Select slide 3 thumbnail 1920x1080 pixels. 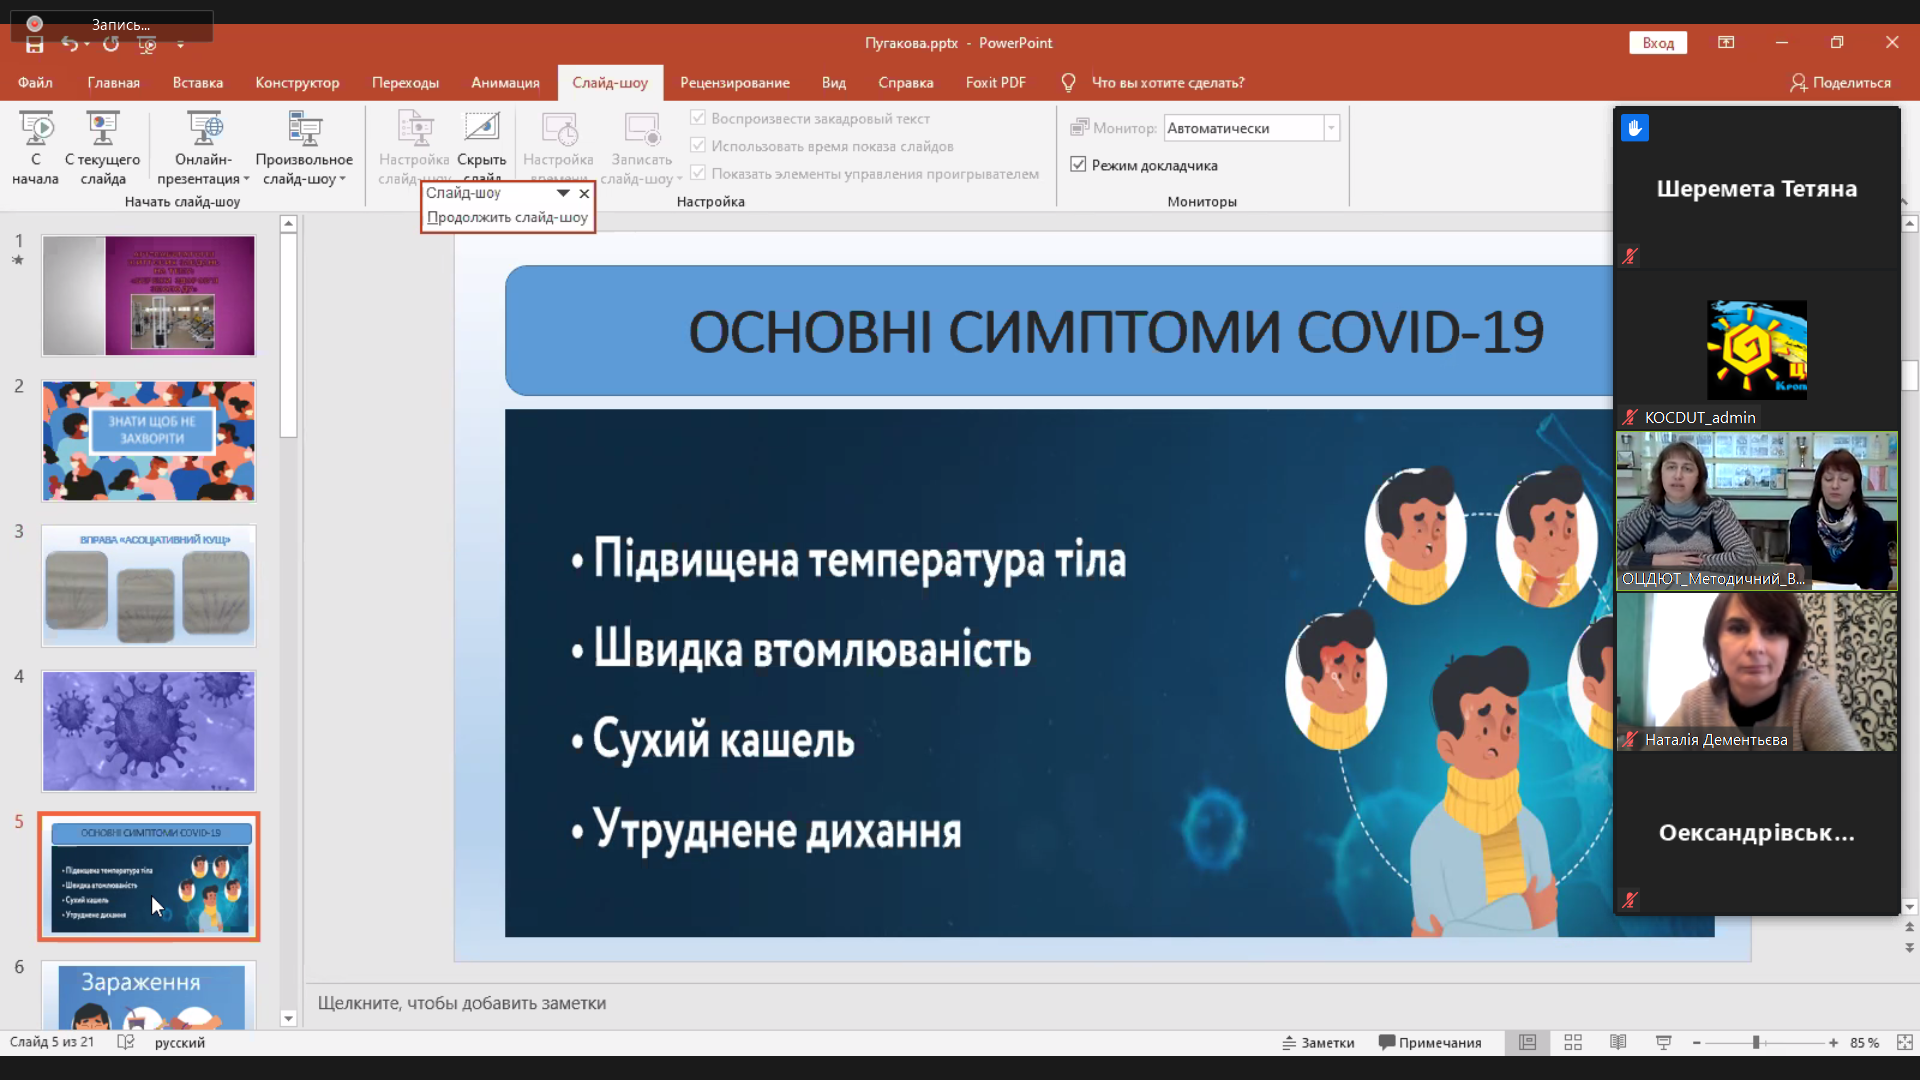click(148, 586)
